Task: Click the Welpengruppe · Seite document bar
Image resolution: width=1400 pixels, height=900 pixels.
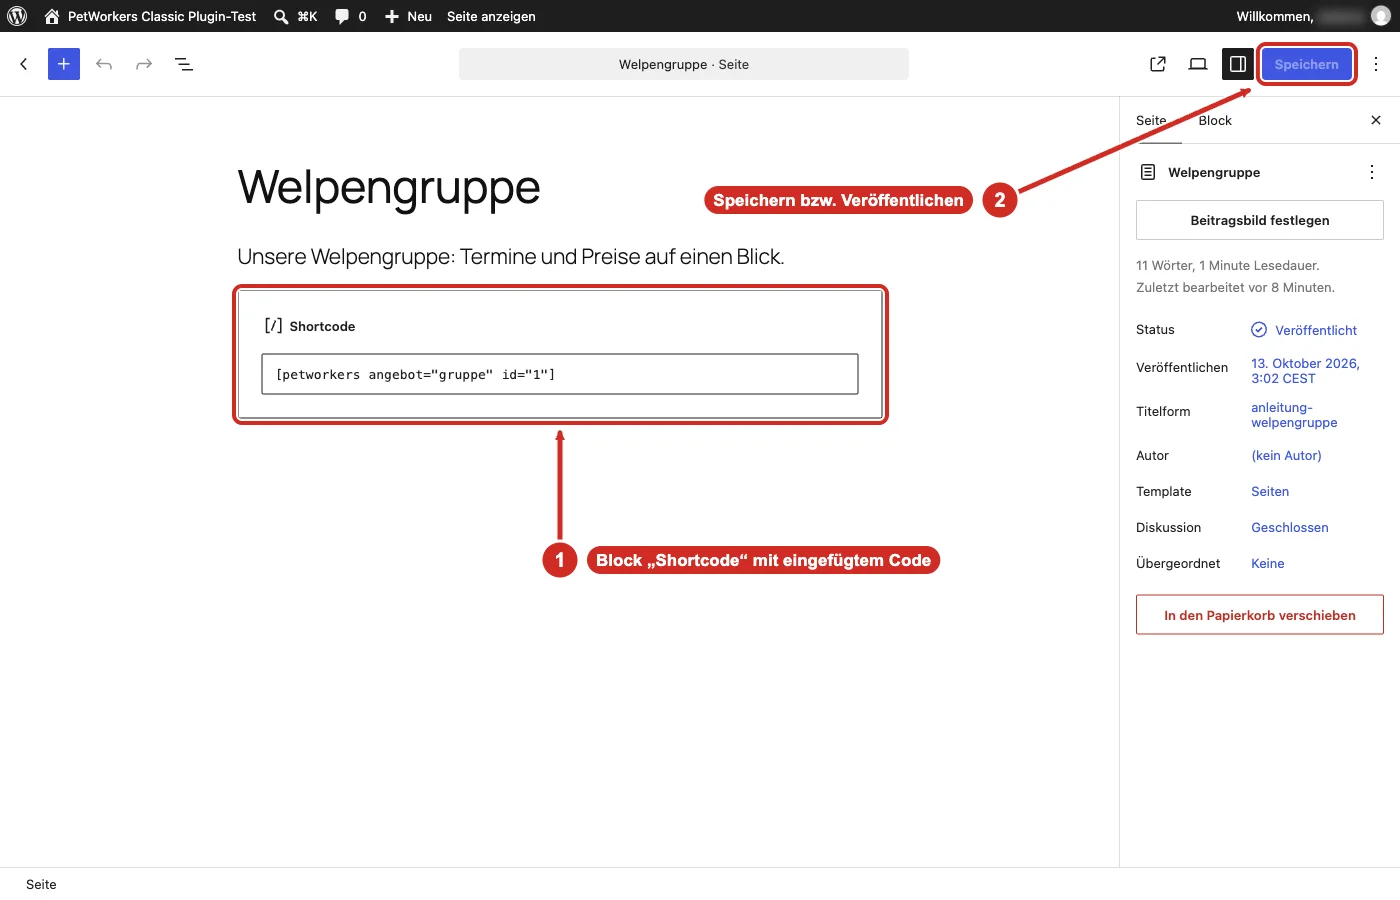Action: pos(684,64)
